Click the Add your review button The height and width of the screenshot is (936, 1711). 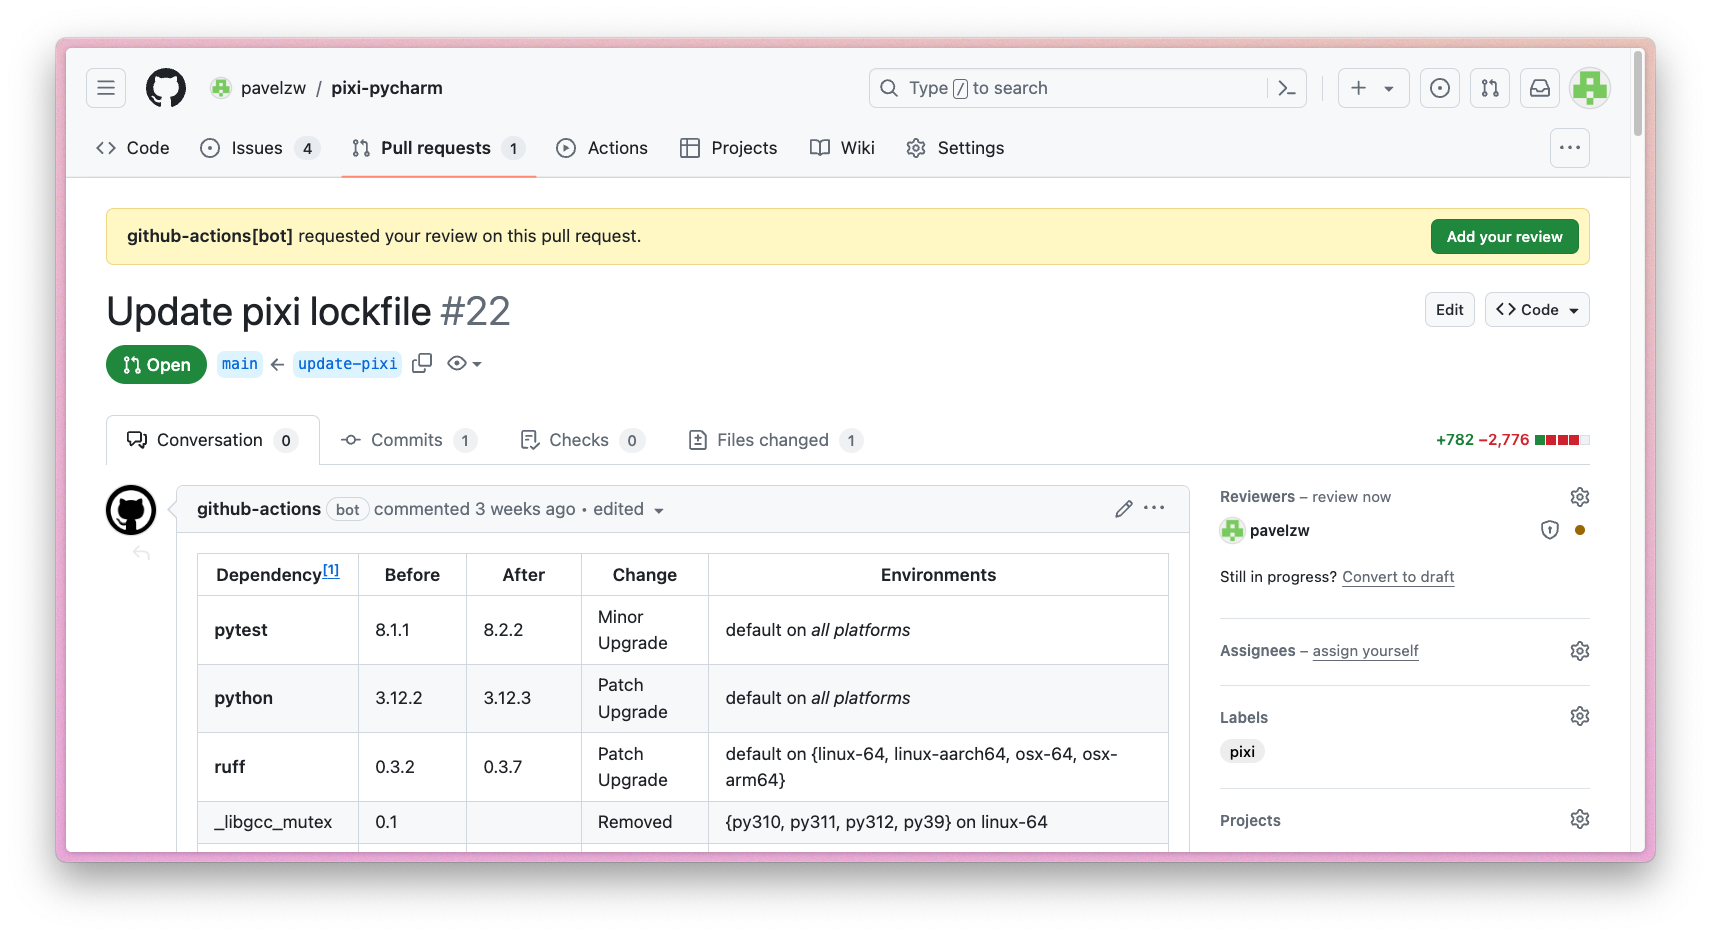(1504, 236)
